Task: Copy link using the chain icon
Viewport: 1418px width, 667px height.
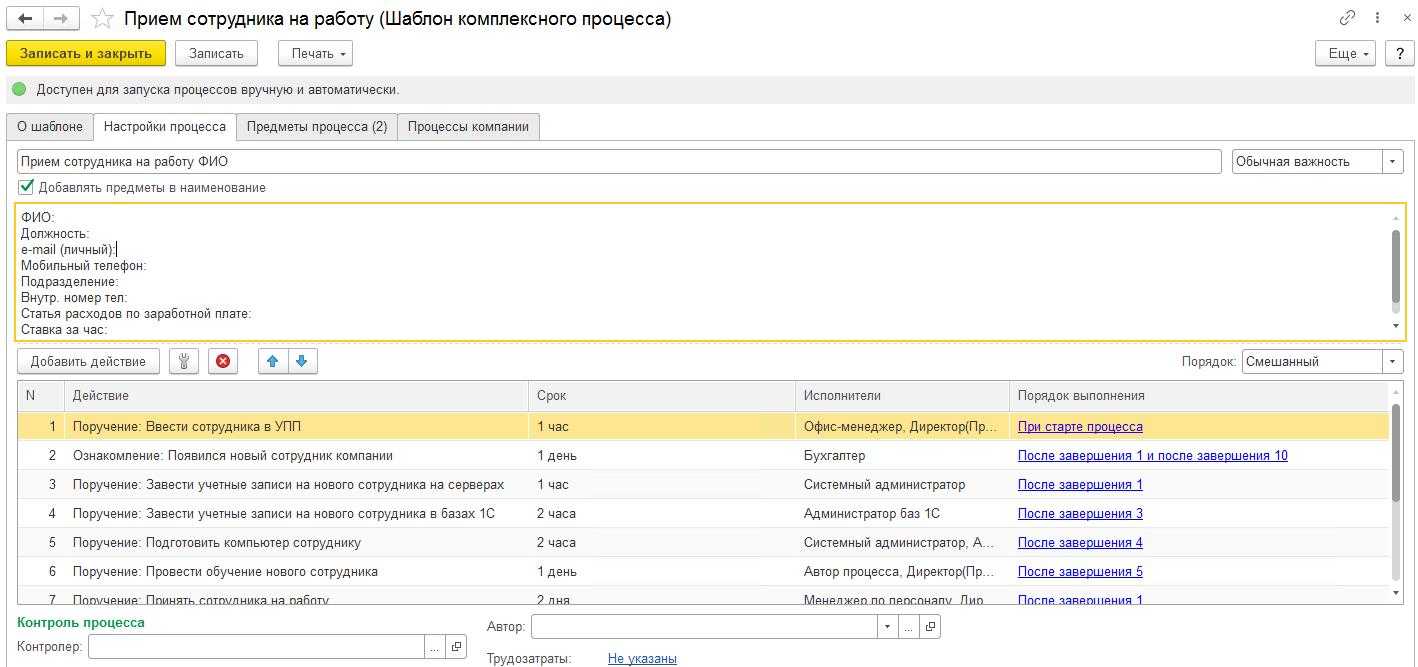Action: click(1347, 18)
